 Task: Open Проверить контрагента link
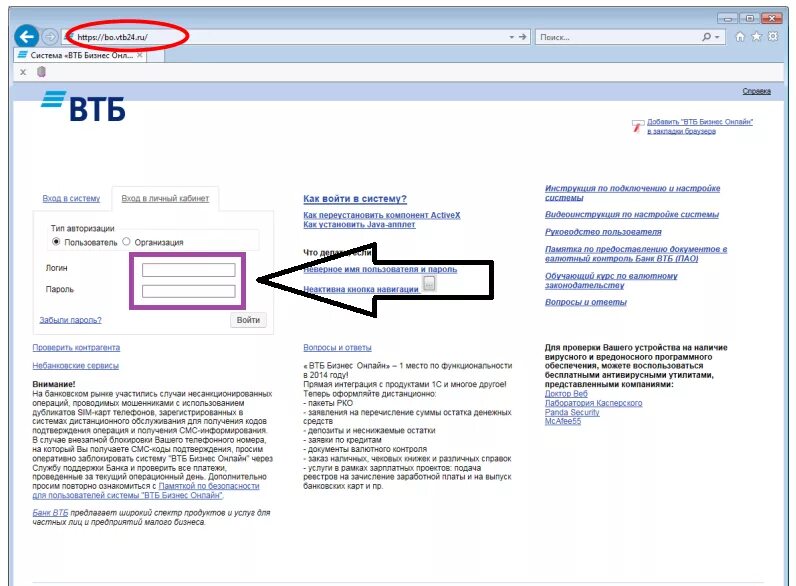[76, 348]
